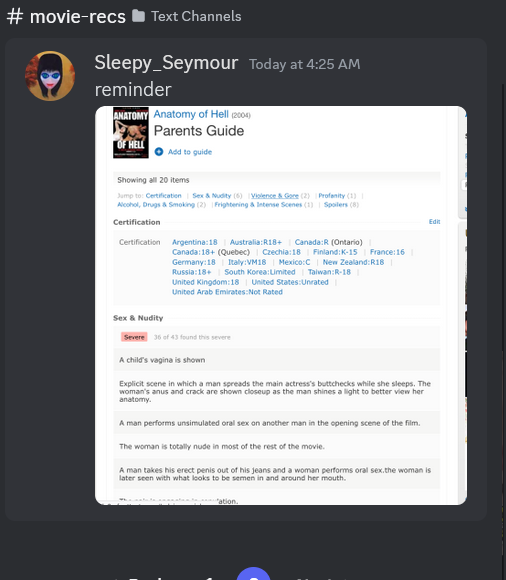Open the South Korea:Limited certification link
The image size is (506, 580).
[x=260, y=272]
